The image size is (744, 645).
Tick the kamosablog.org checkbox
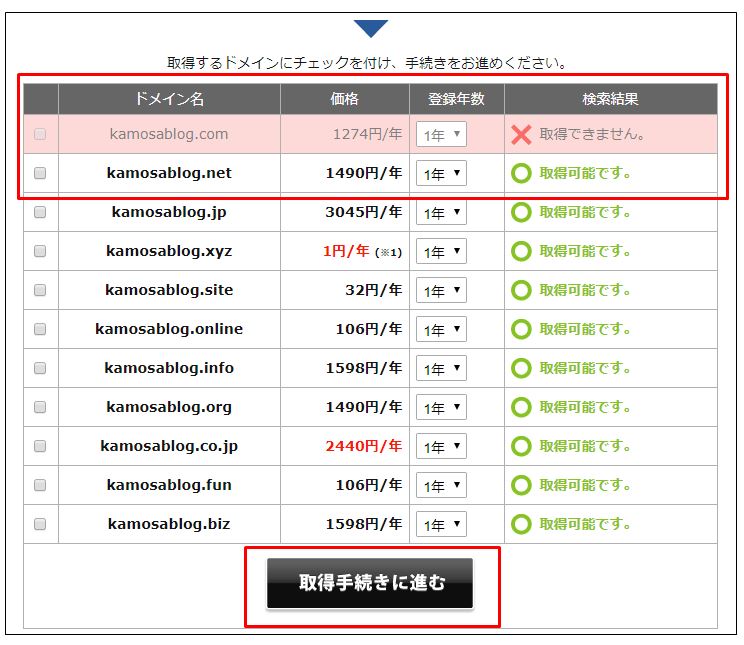tap(40, 407)
